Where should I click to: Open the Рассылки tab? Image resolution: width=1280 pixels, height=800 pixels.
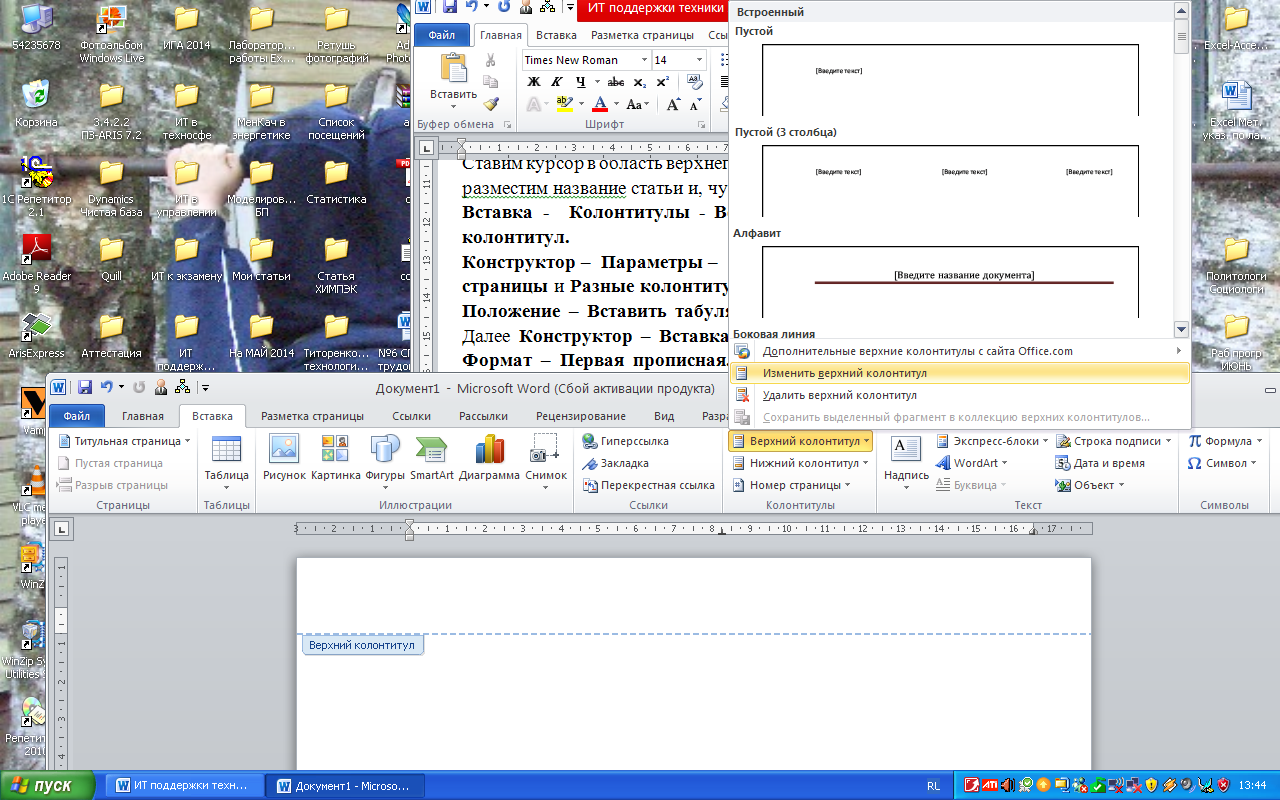pyautogui.click(x=483, y=416)
